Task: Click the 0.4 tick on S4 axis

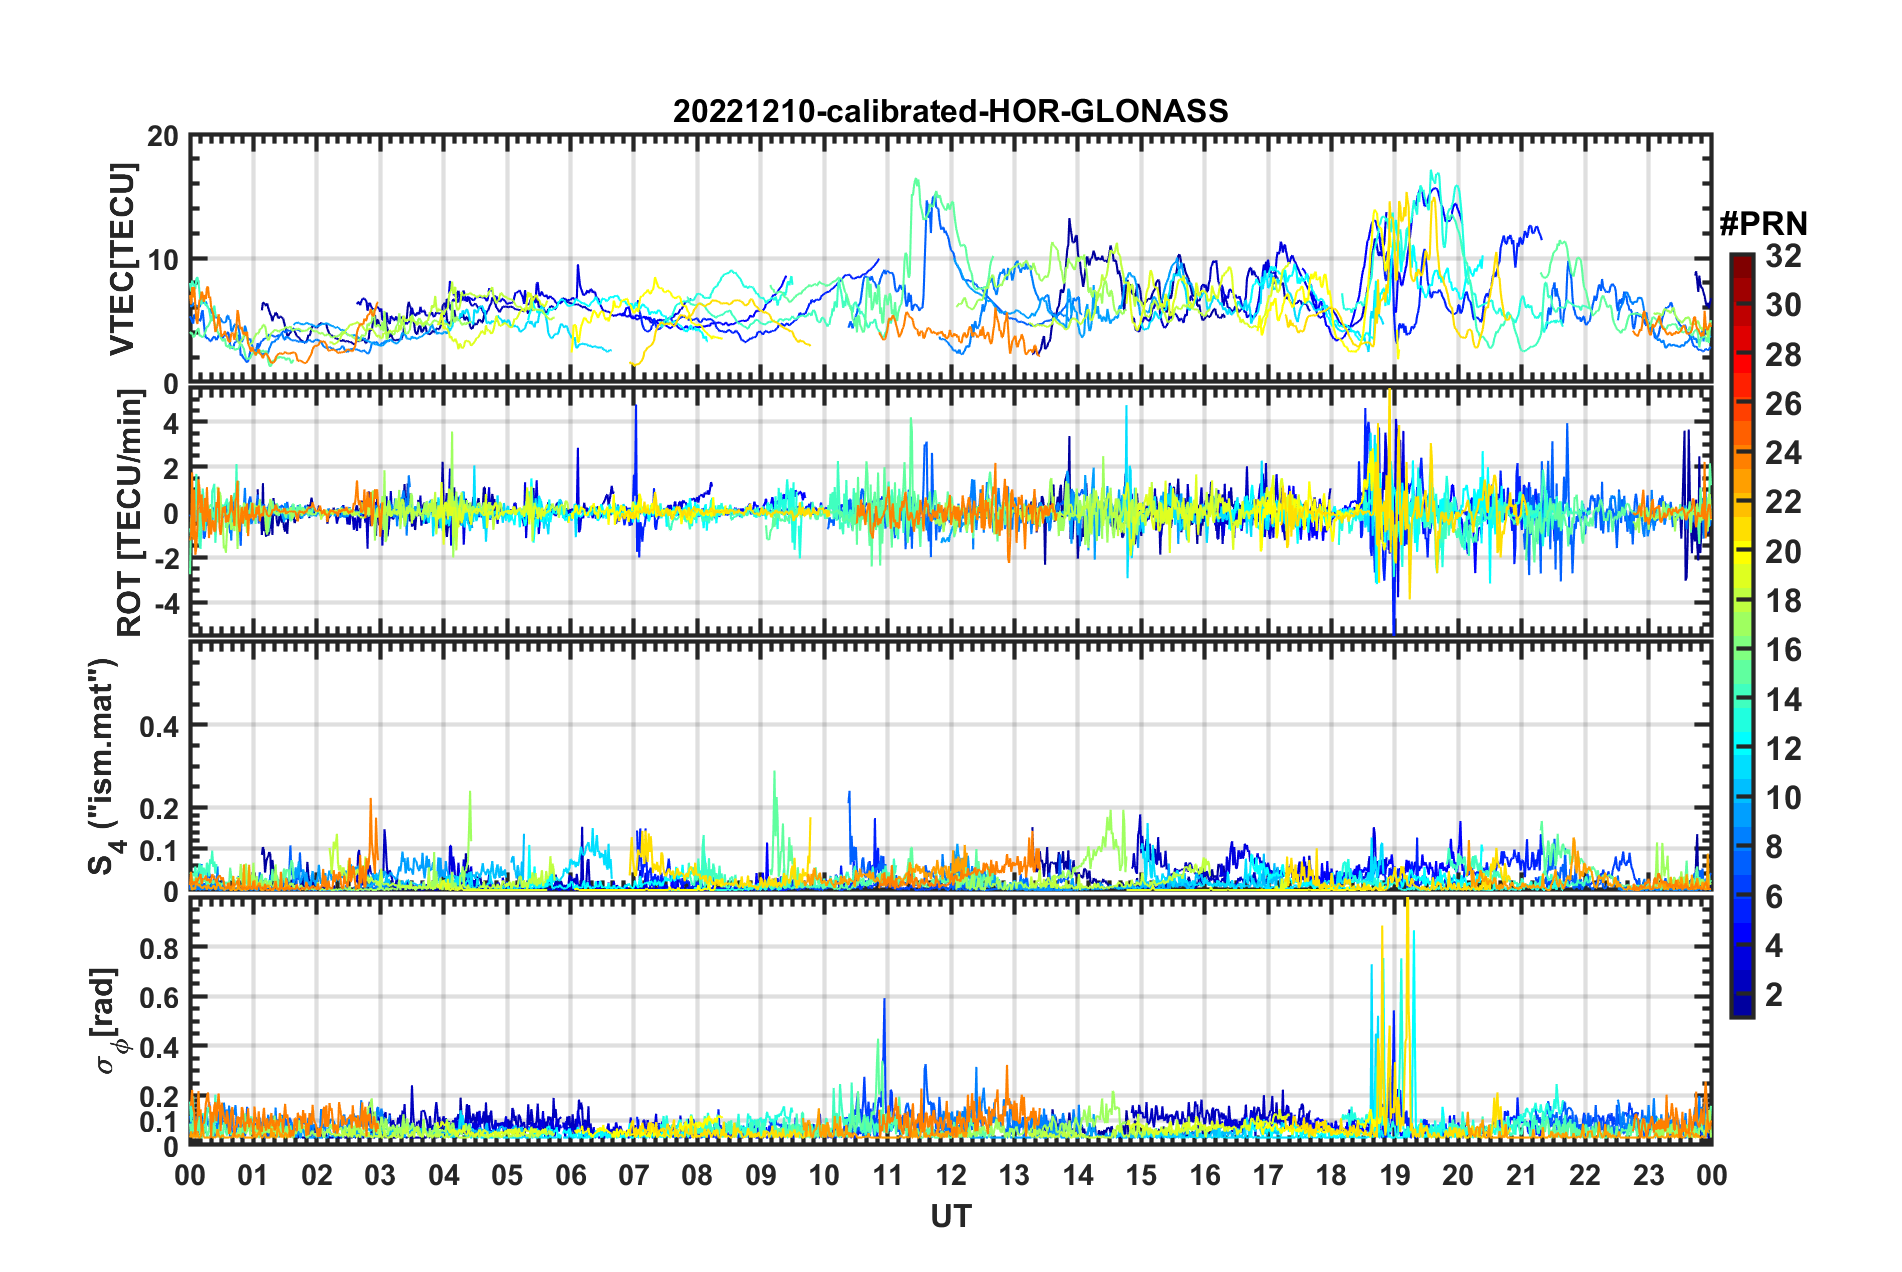Action: point(159,725)
